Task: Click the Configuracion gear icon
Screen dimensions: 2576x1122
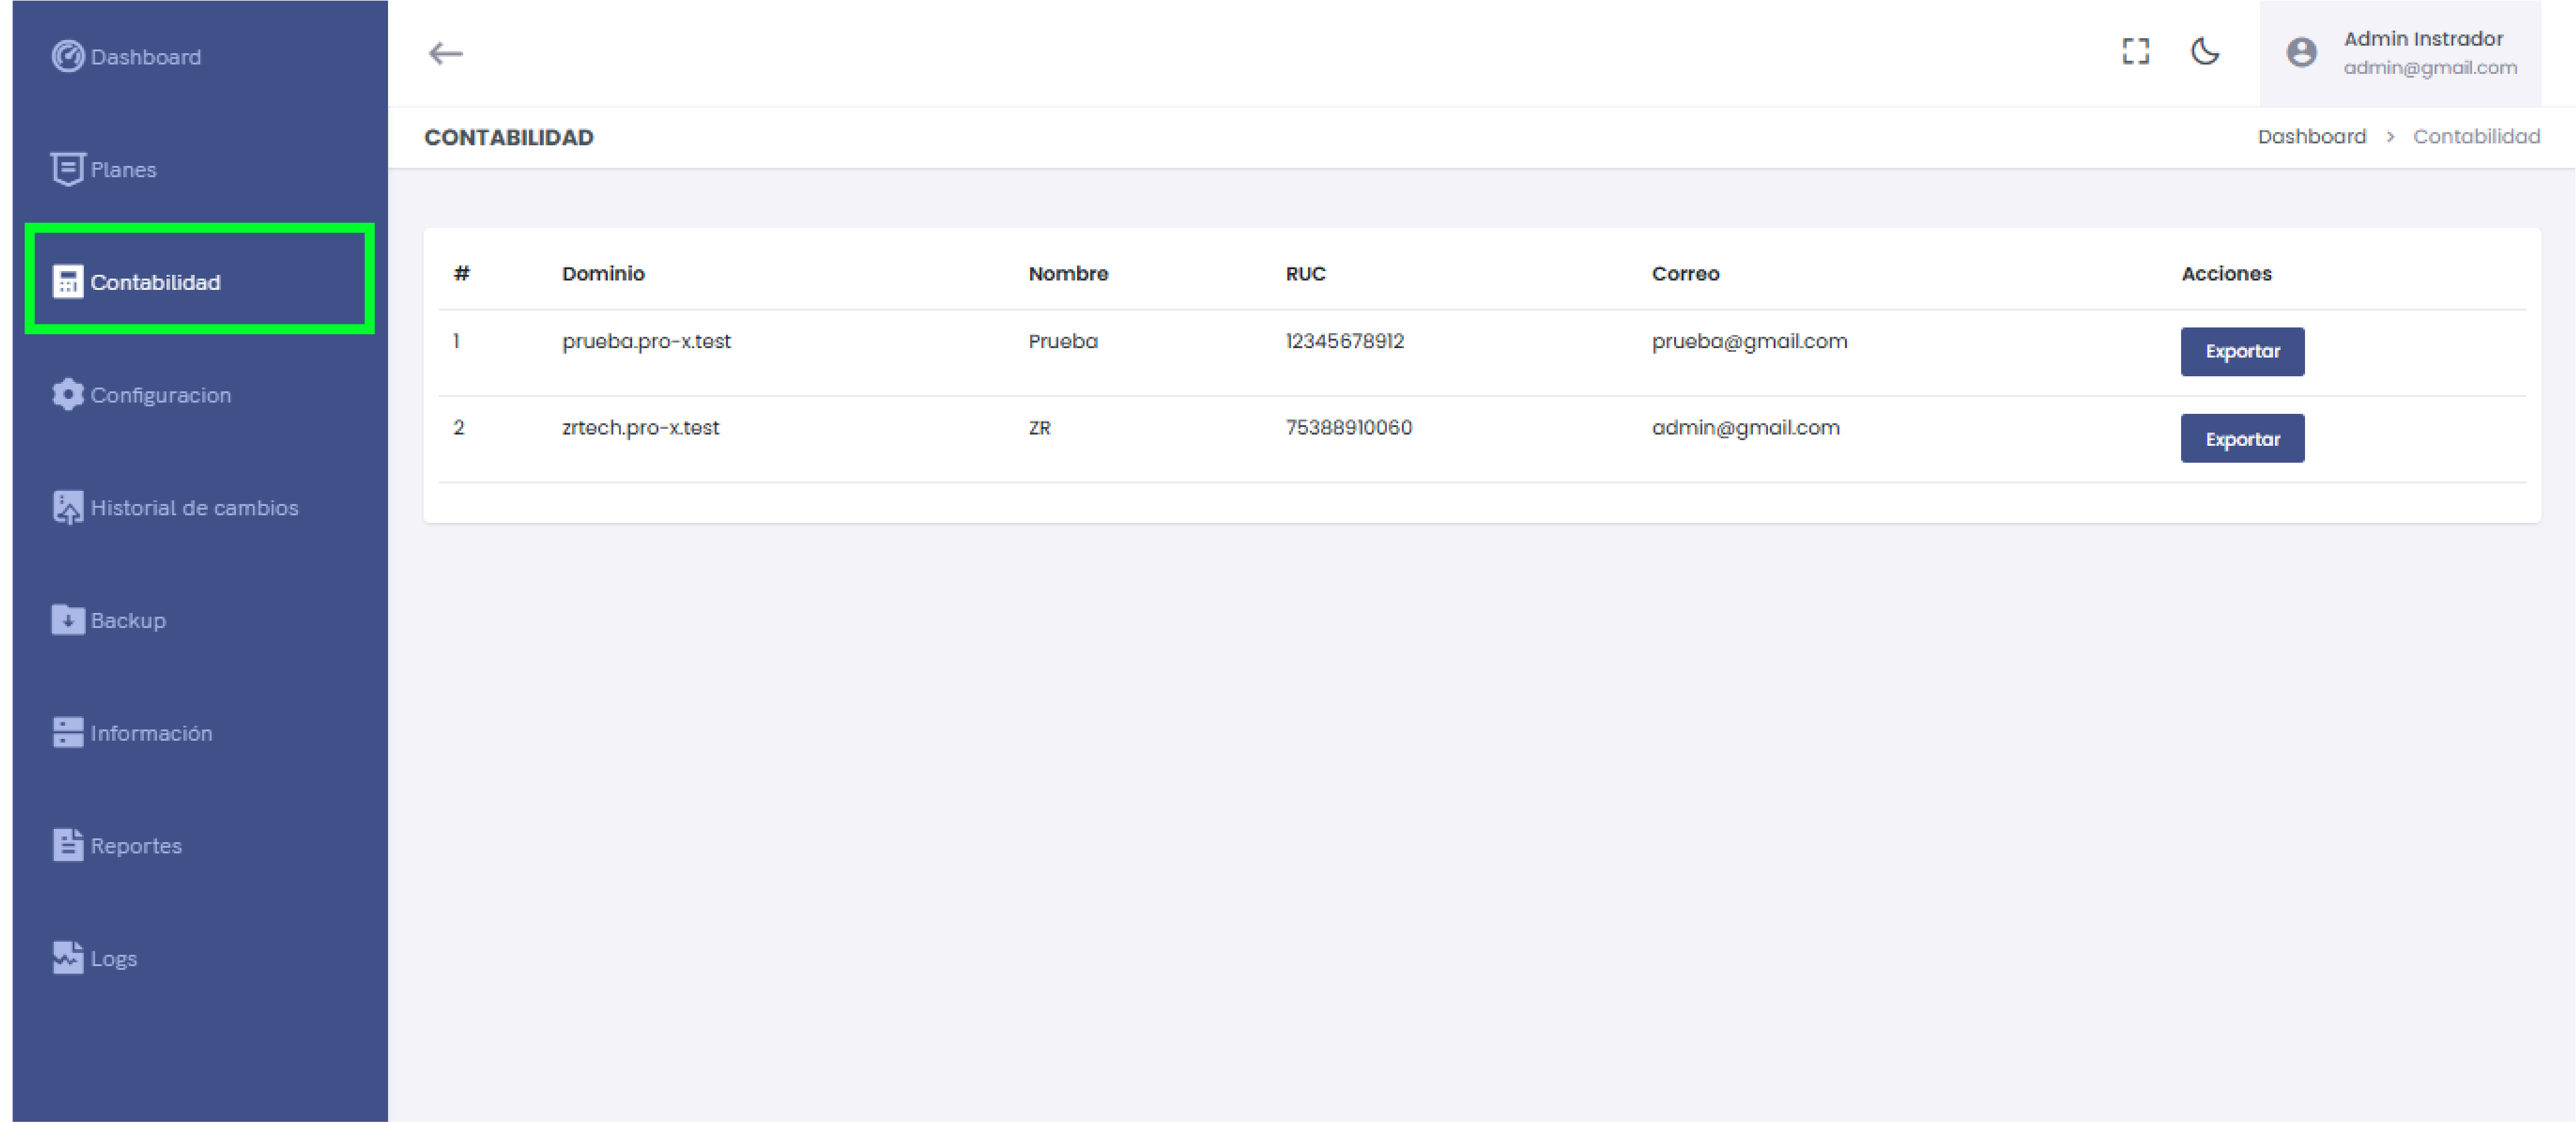Action: pyautogui.click(x=67, y=395)
